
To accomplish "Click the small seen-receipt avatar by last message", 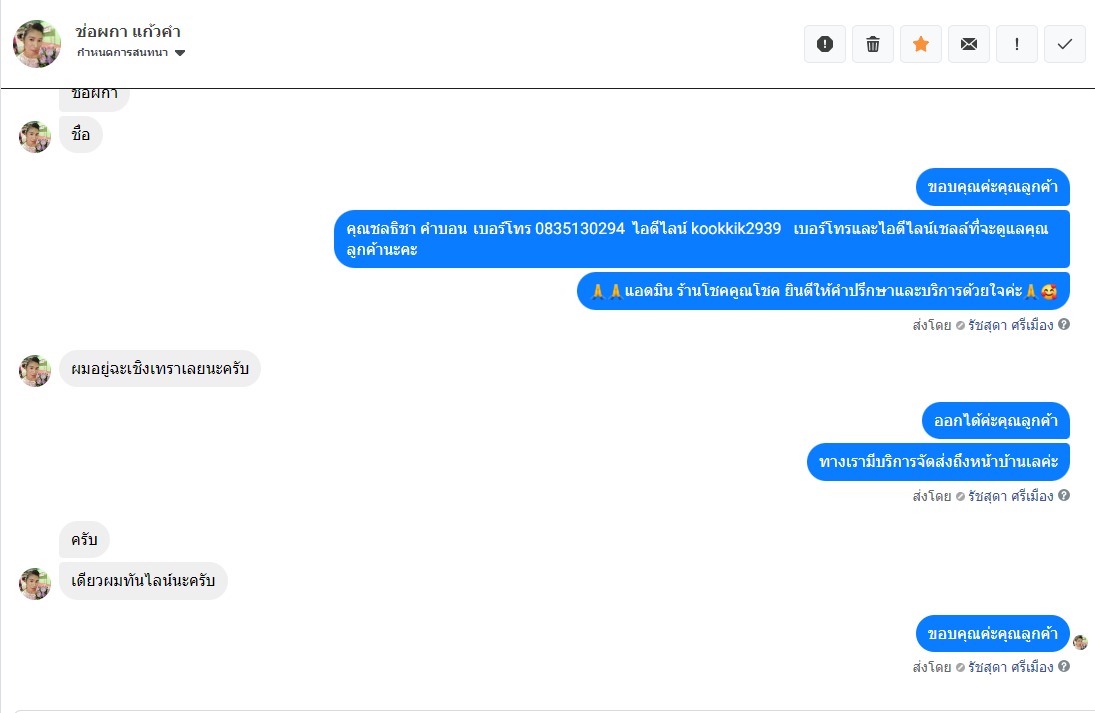I will 1080,642.
